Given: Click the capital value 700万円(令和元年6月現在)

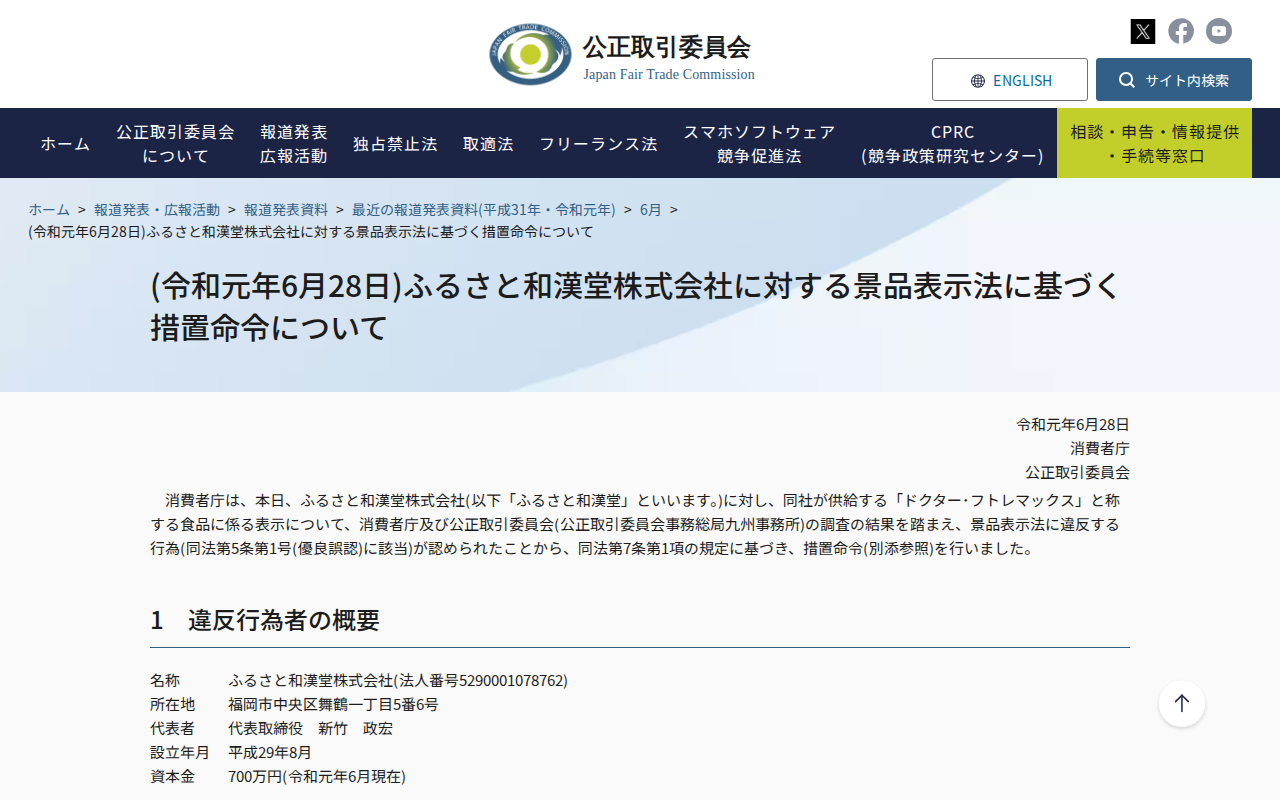Looking at the screenshot, I should [x=317, y=777].
